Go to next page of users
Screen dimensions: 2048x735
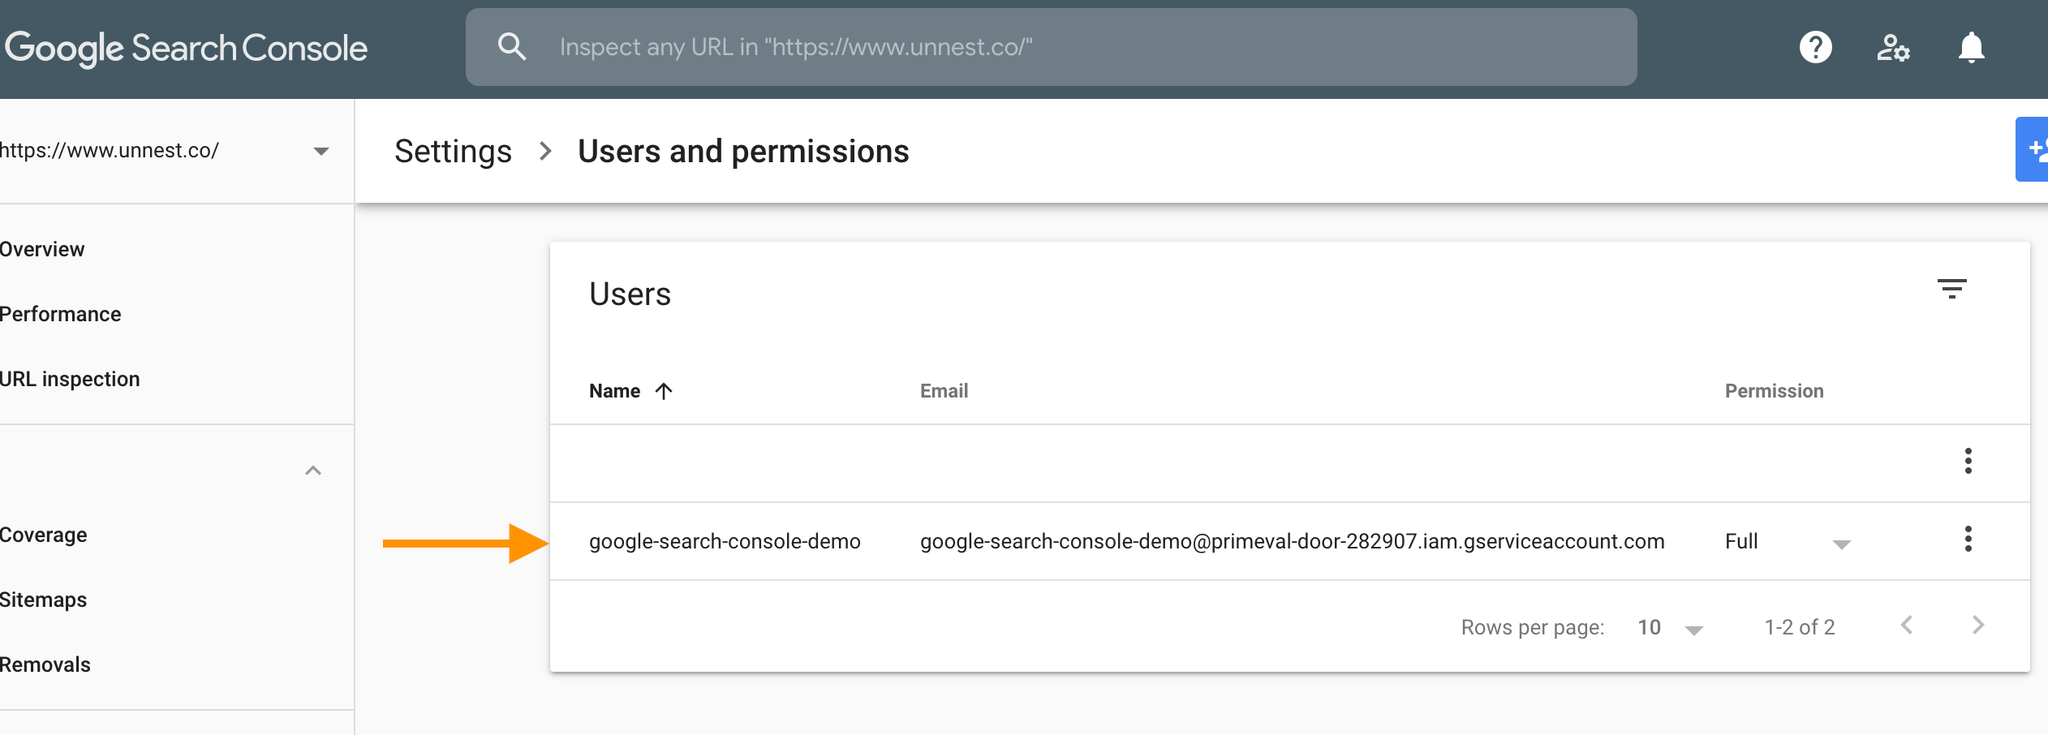[1978, 625]
